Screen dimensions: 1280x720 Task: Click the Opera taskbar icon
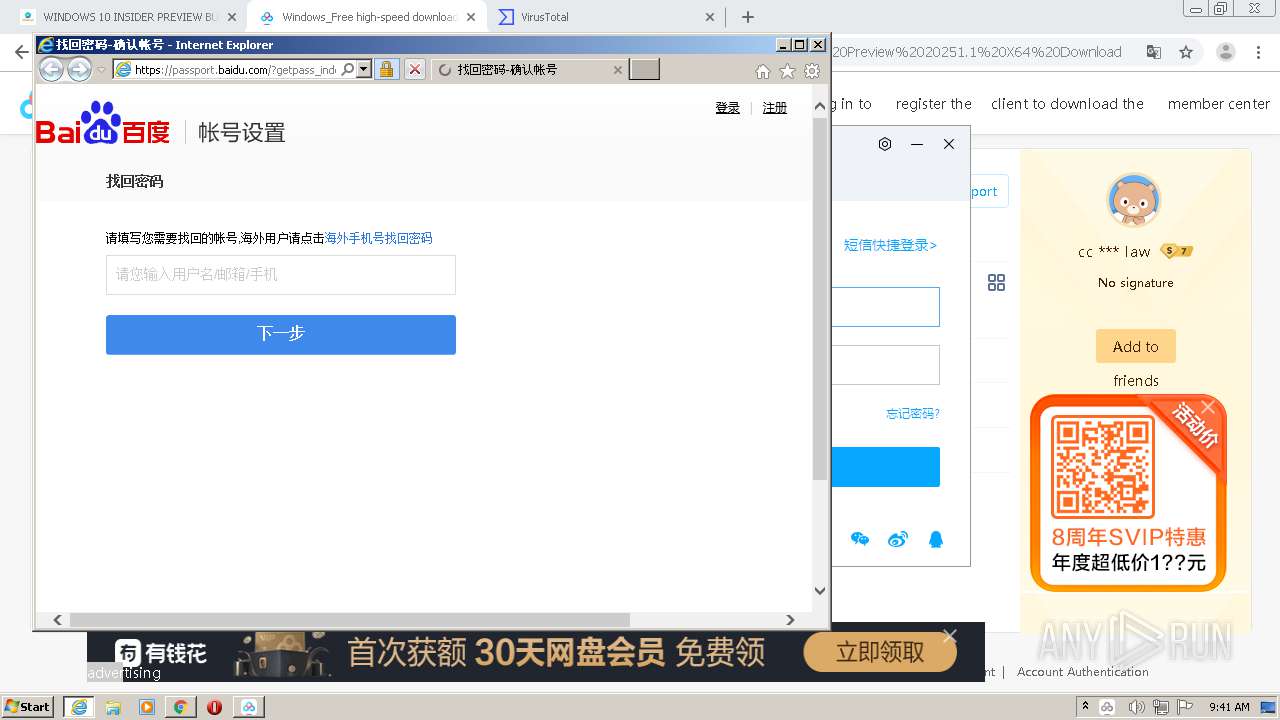point(214,707)
